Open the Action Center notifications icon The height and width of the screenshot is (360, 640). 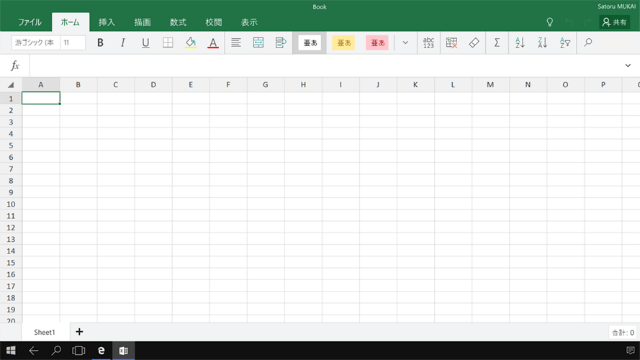click(630, 351)
